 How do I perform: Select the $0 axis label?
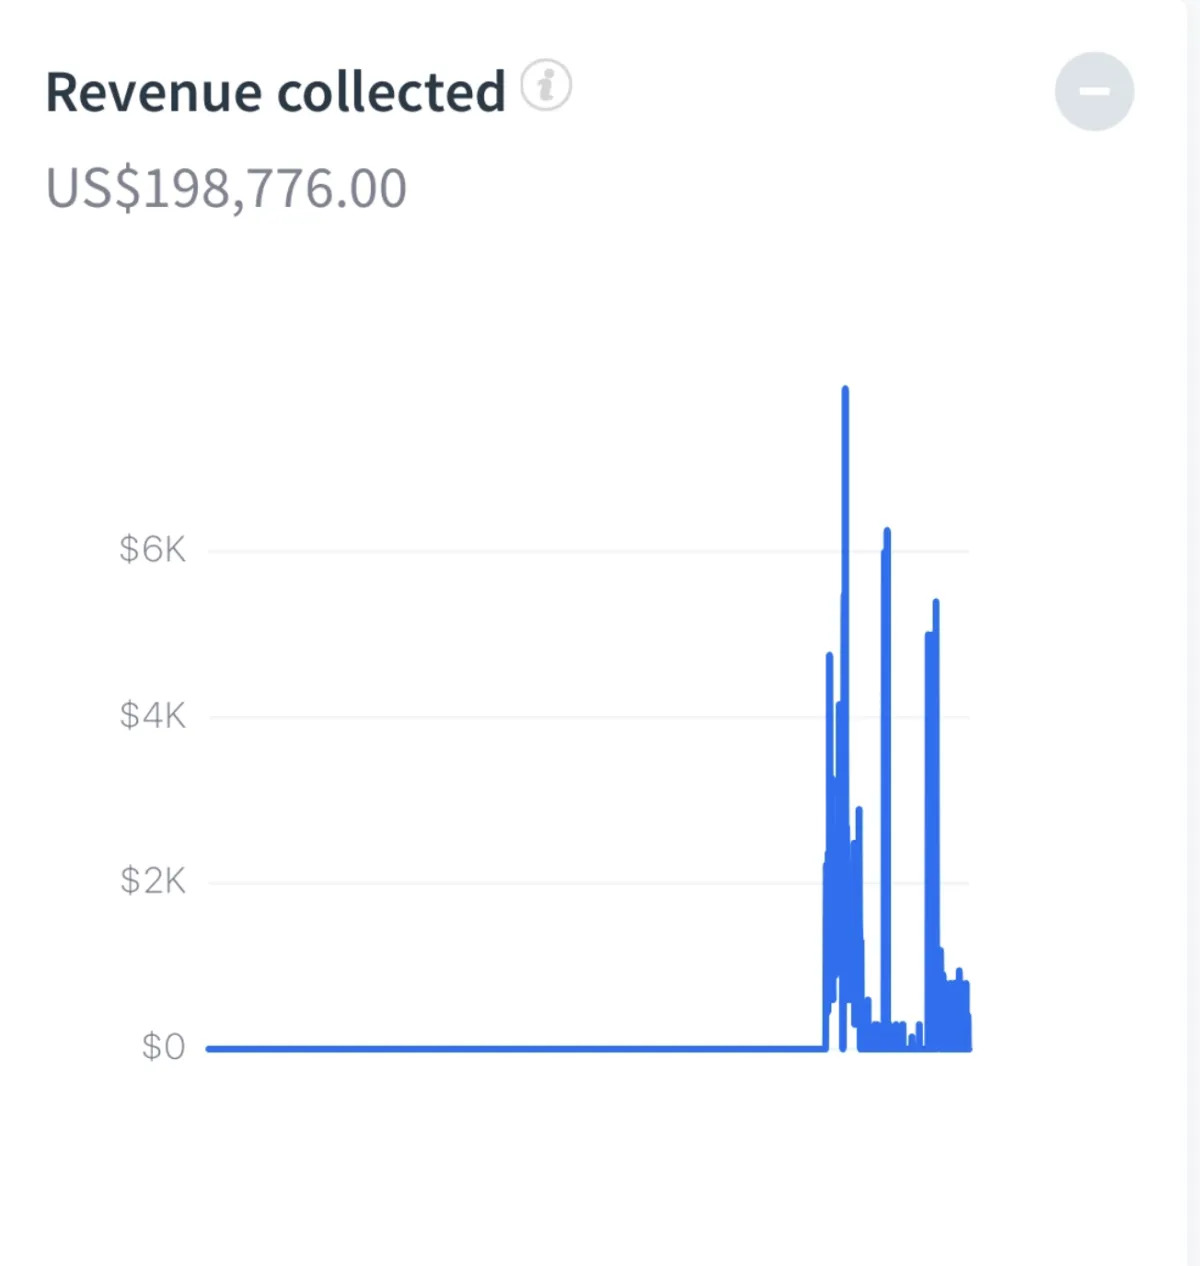point(163,1047)
